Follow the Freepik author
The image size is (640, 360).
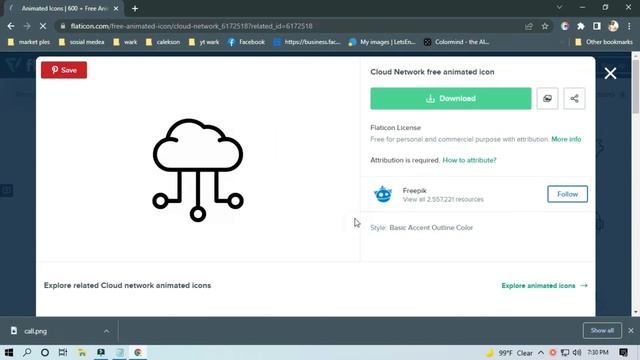(x=567, y=194)
